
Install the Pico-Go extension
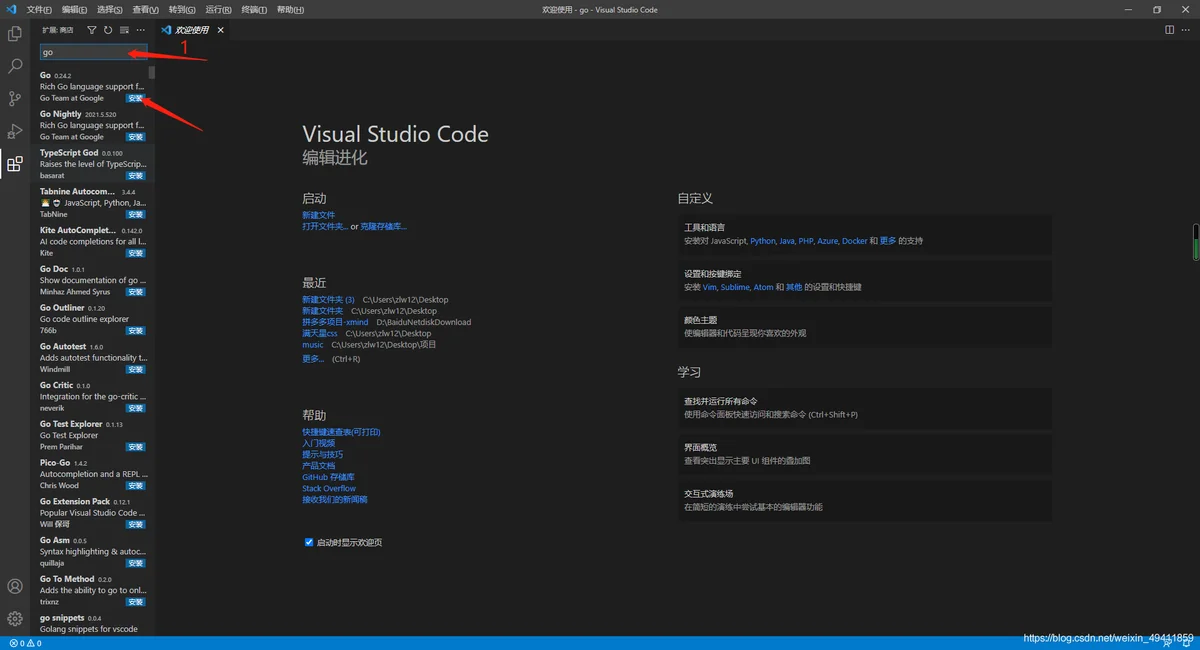point(136,486)
